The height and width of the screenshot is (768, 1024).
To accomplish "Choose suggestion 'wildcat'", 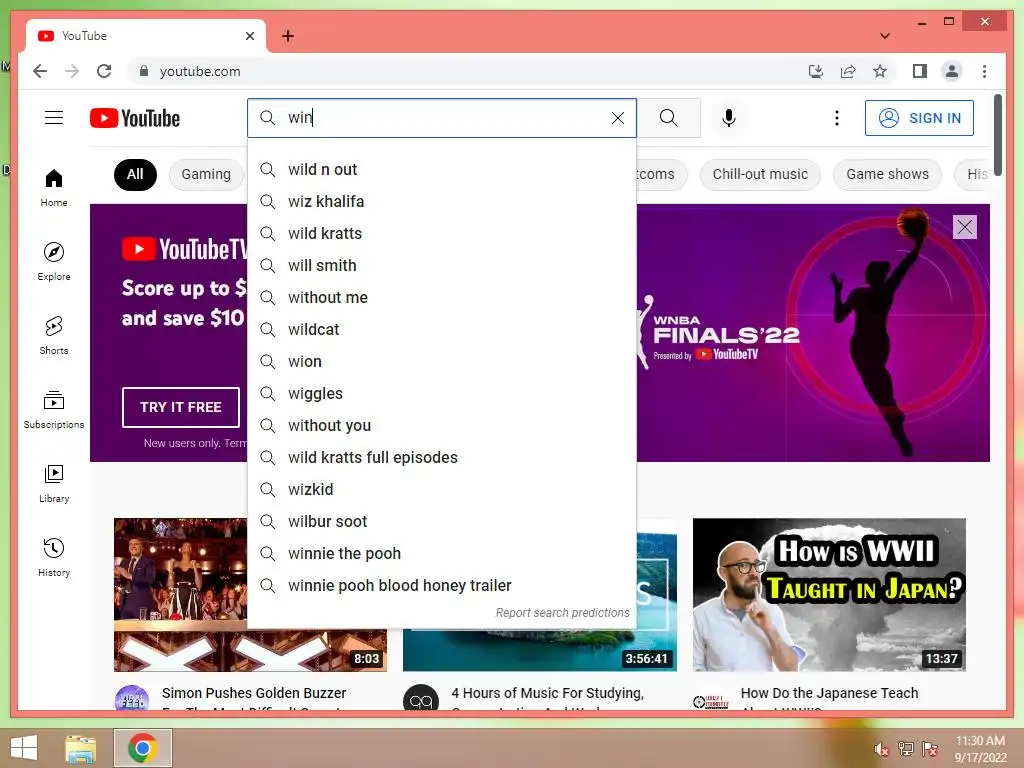I will coord(442,330).
